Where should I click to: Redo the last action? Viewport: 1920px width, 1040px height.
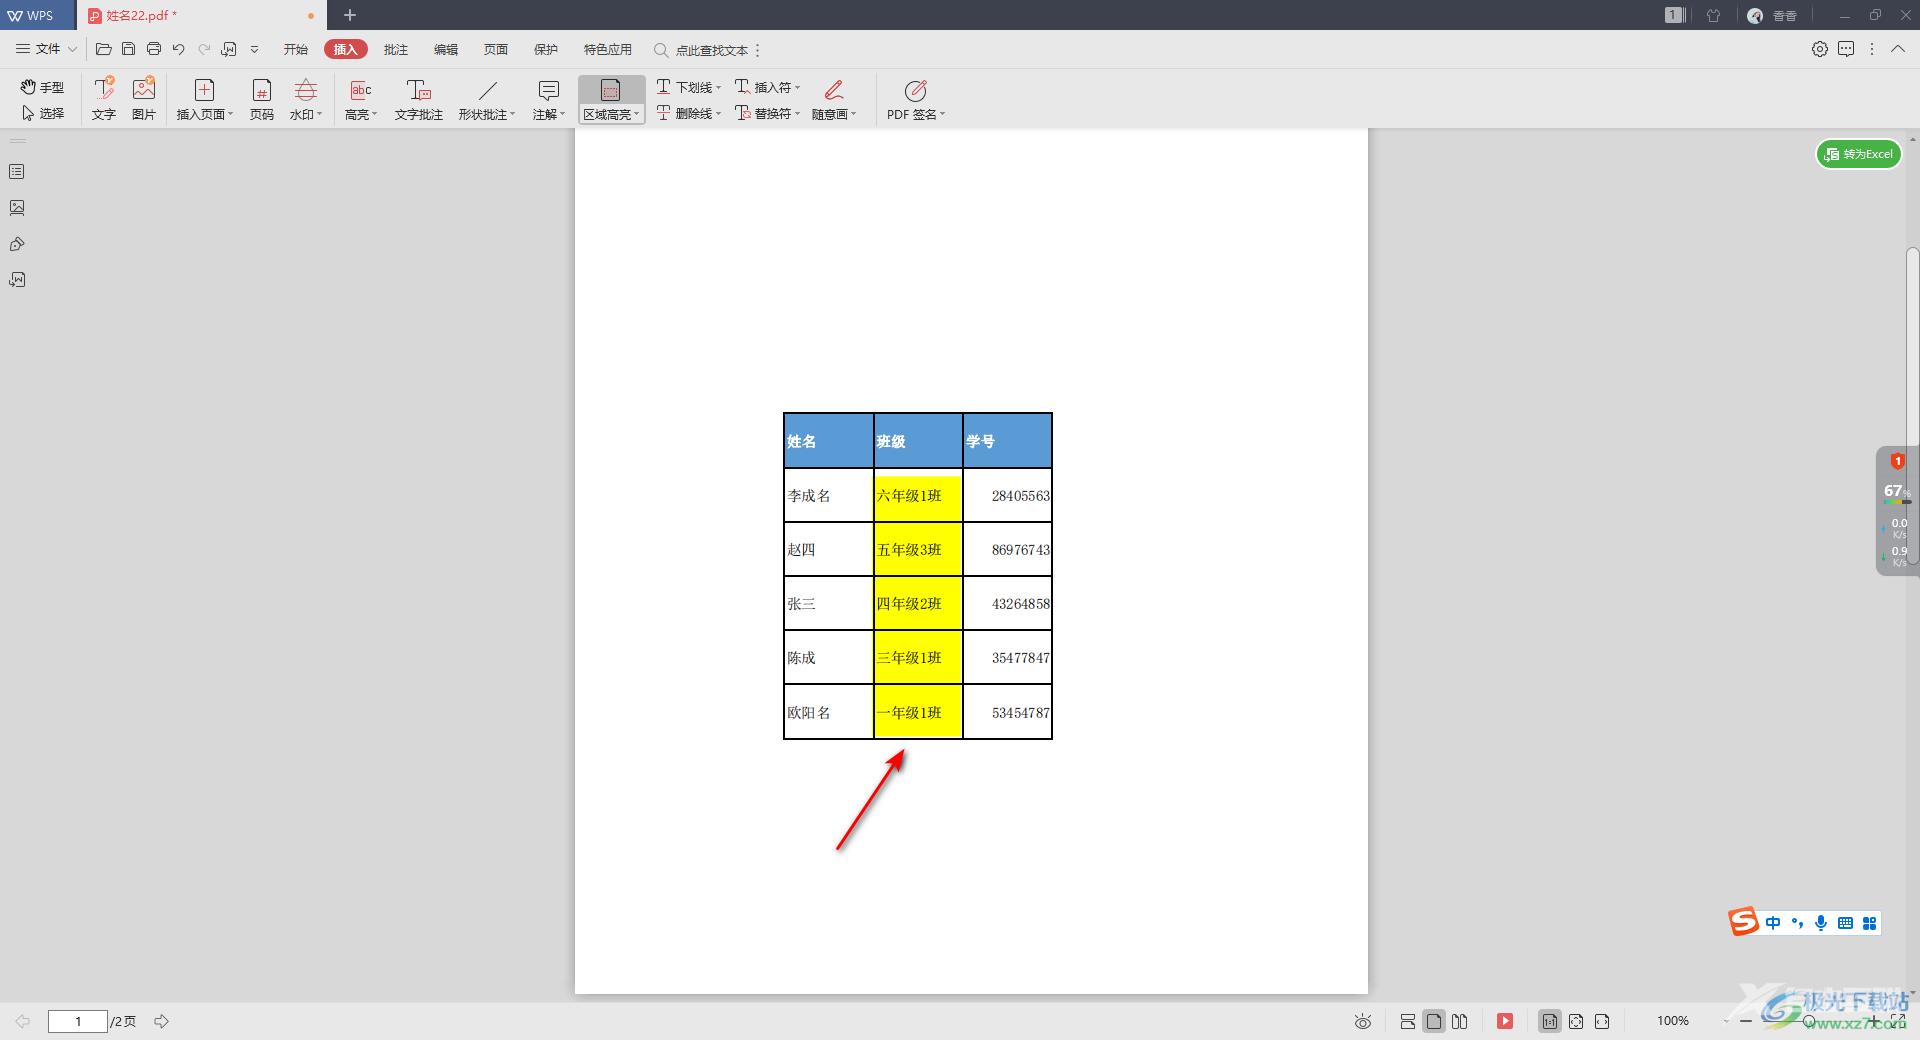[x=204, y=49]
